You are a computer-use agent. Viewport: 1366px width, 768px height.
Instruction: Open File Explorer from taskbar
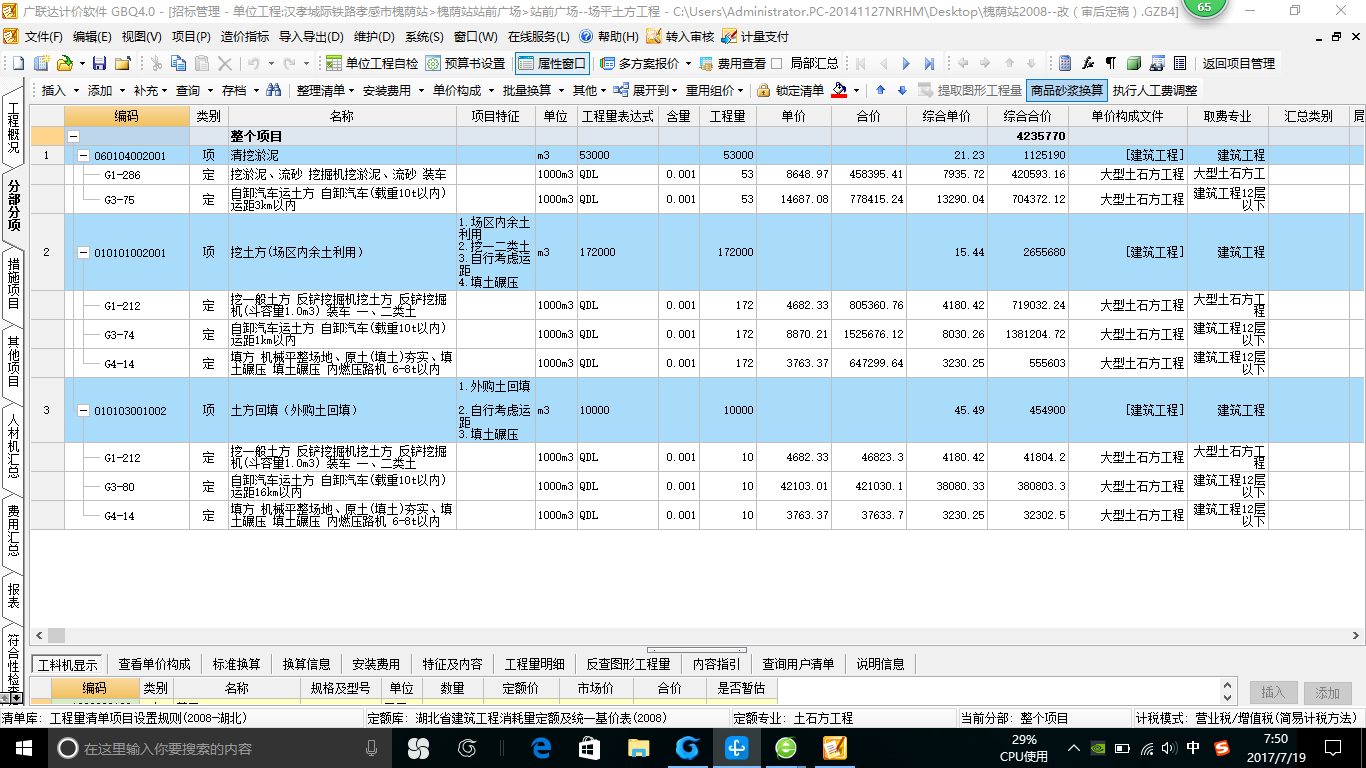pos(638,748)
